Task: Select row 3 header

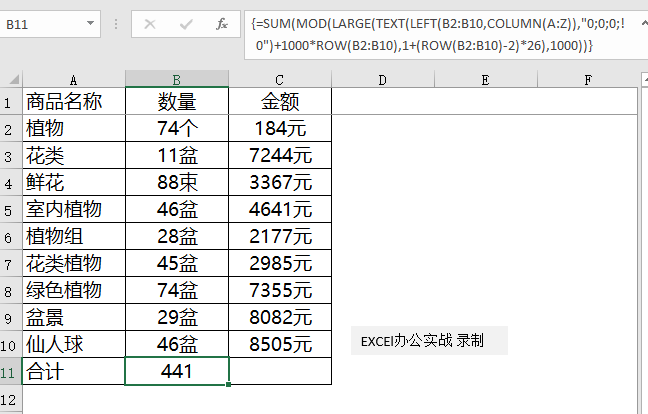Action: point(9,155)
